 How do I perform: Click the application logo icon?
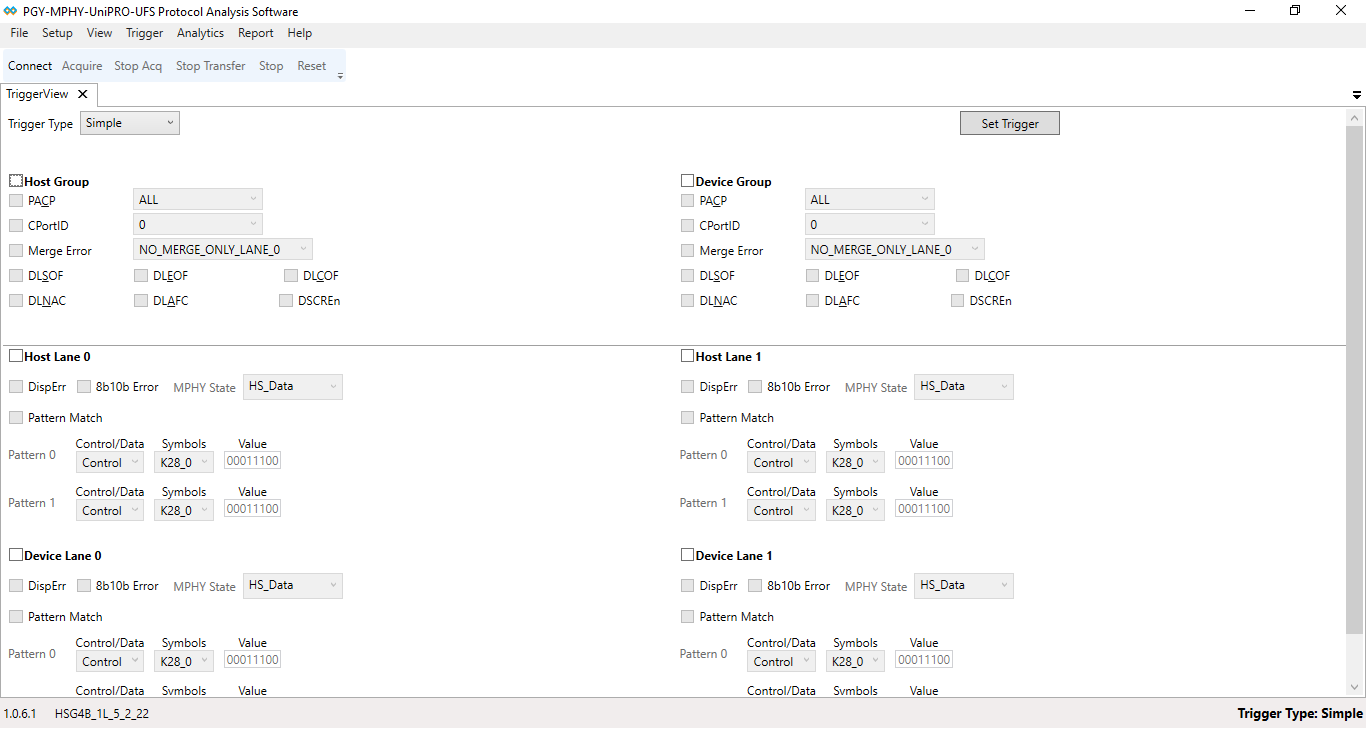click(11, 11)
